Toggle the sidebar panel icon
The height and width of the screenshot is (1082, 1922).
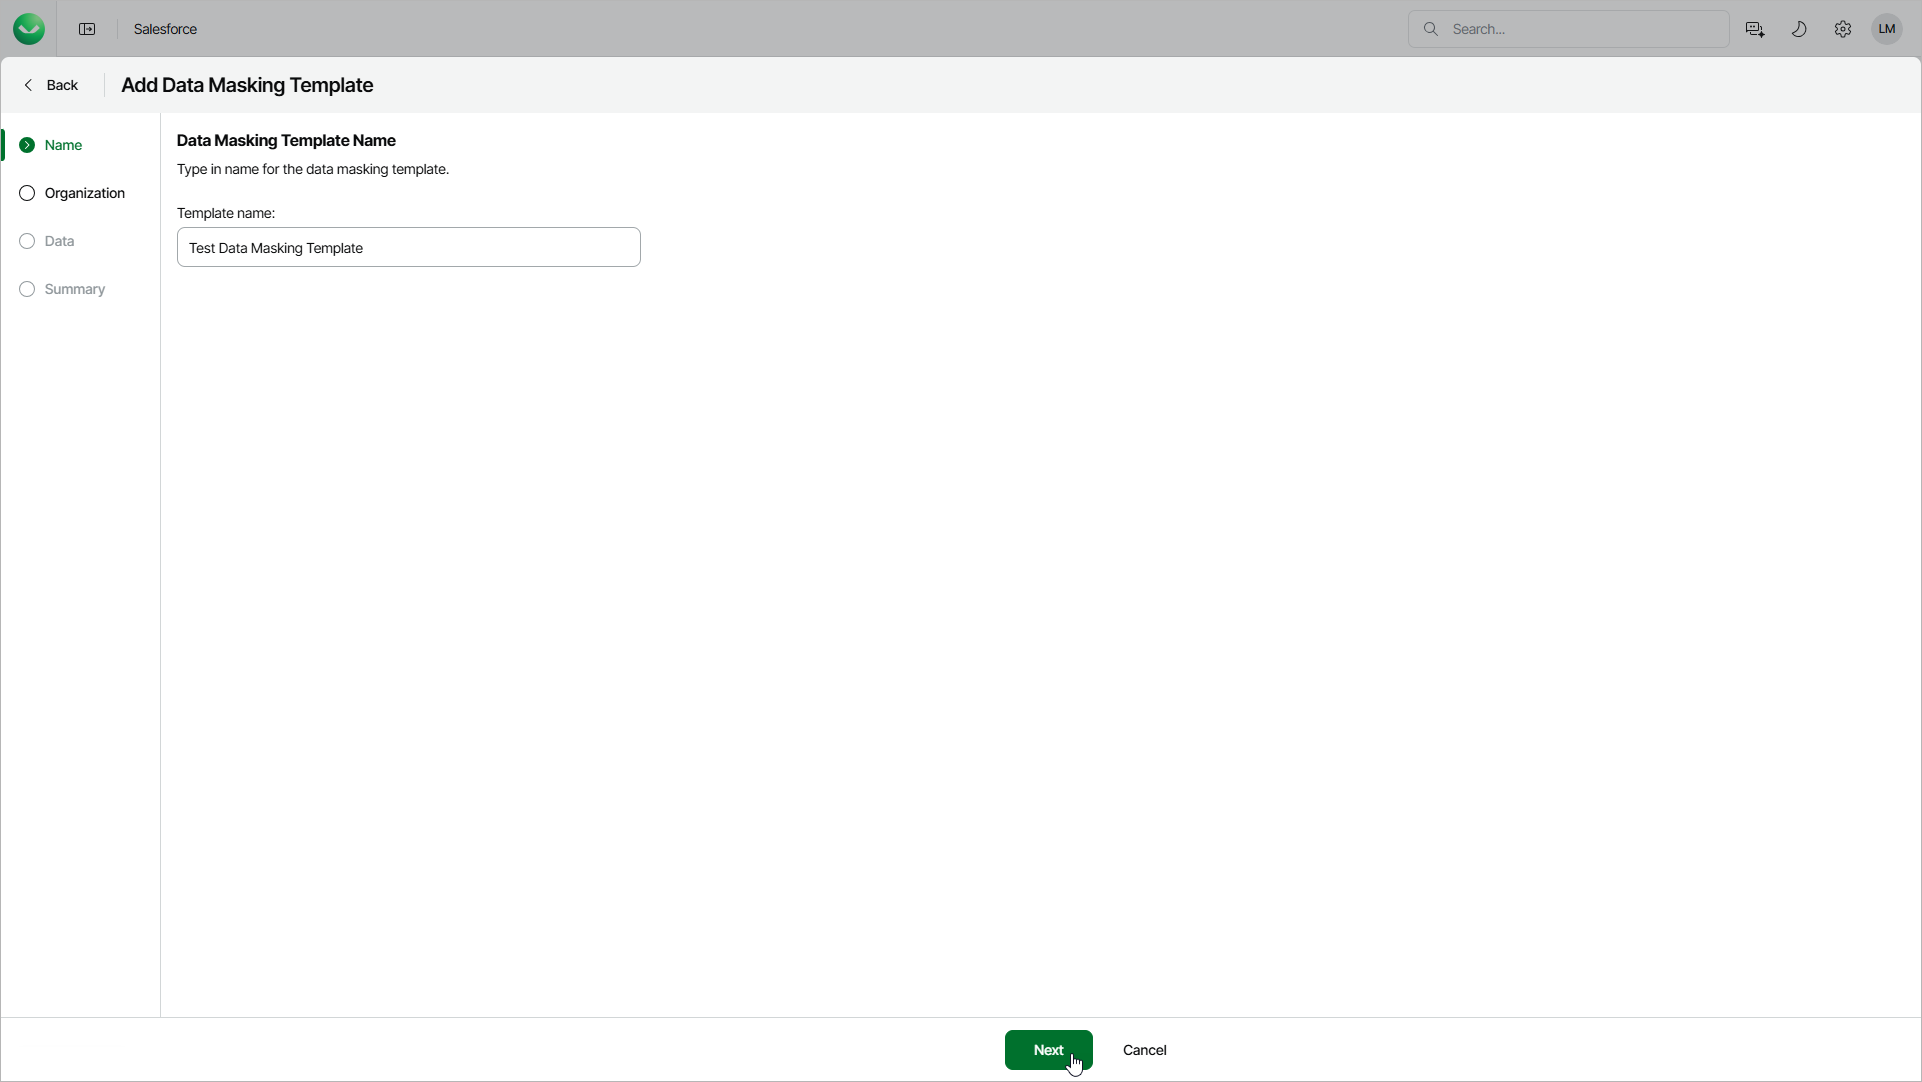pos(87,29)
